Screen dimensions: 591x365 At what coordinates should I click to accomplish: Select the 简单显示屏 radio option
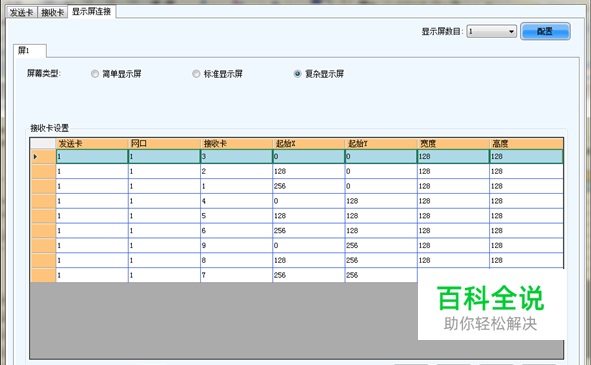116,74
